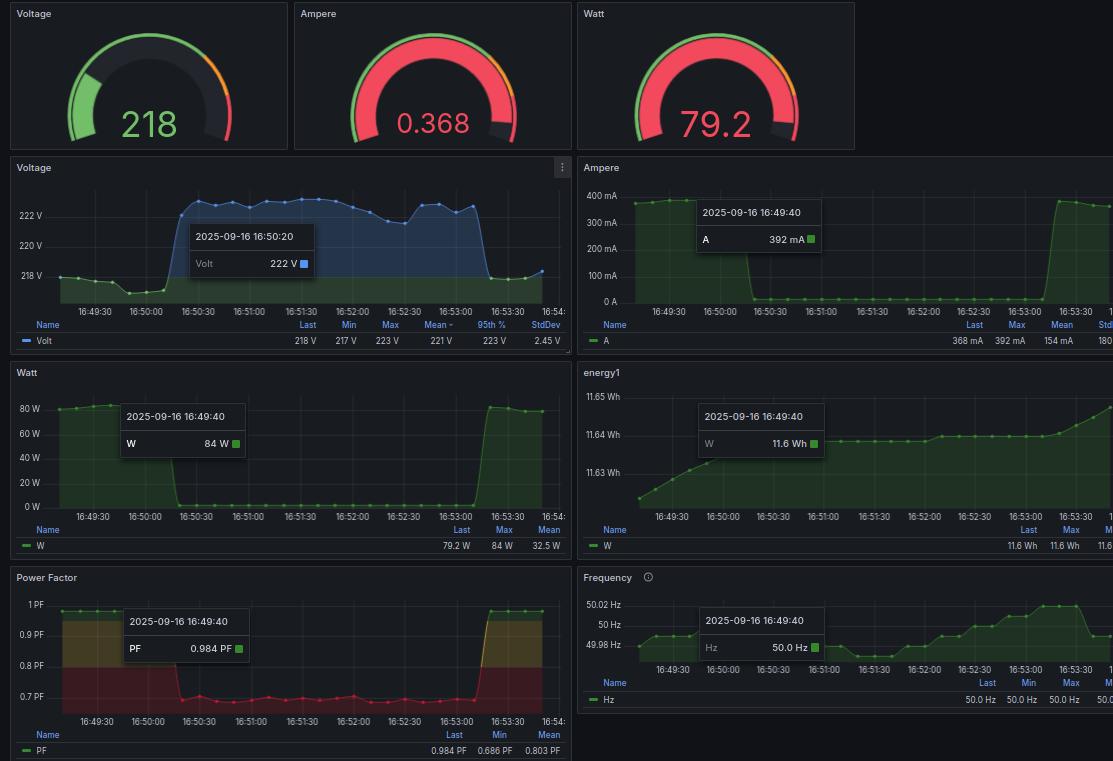Sort Watt legend by the Max column
Image resolution: width=1113 pixels, height=761 pixels.
503,529
